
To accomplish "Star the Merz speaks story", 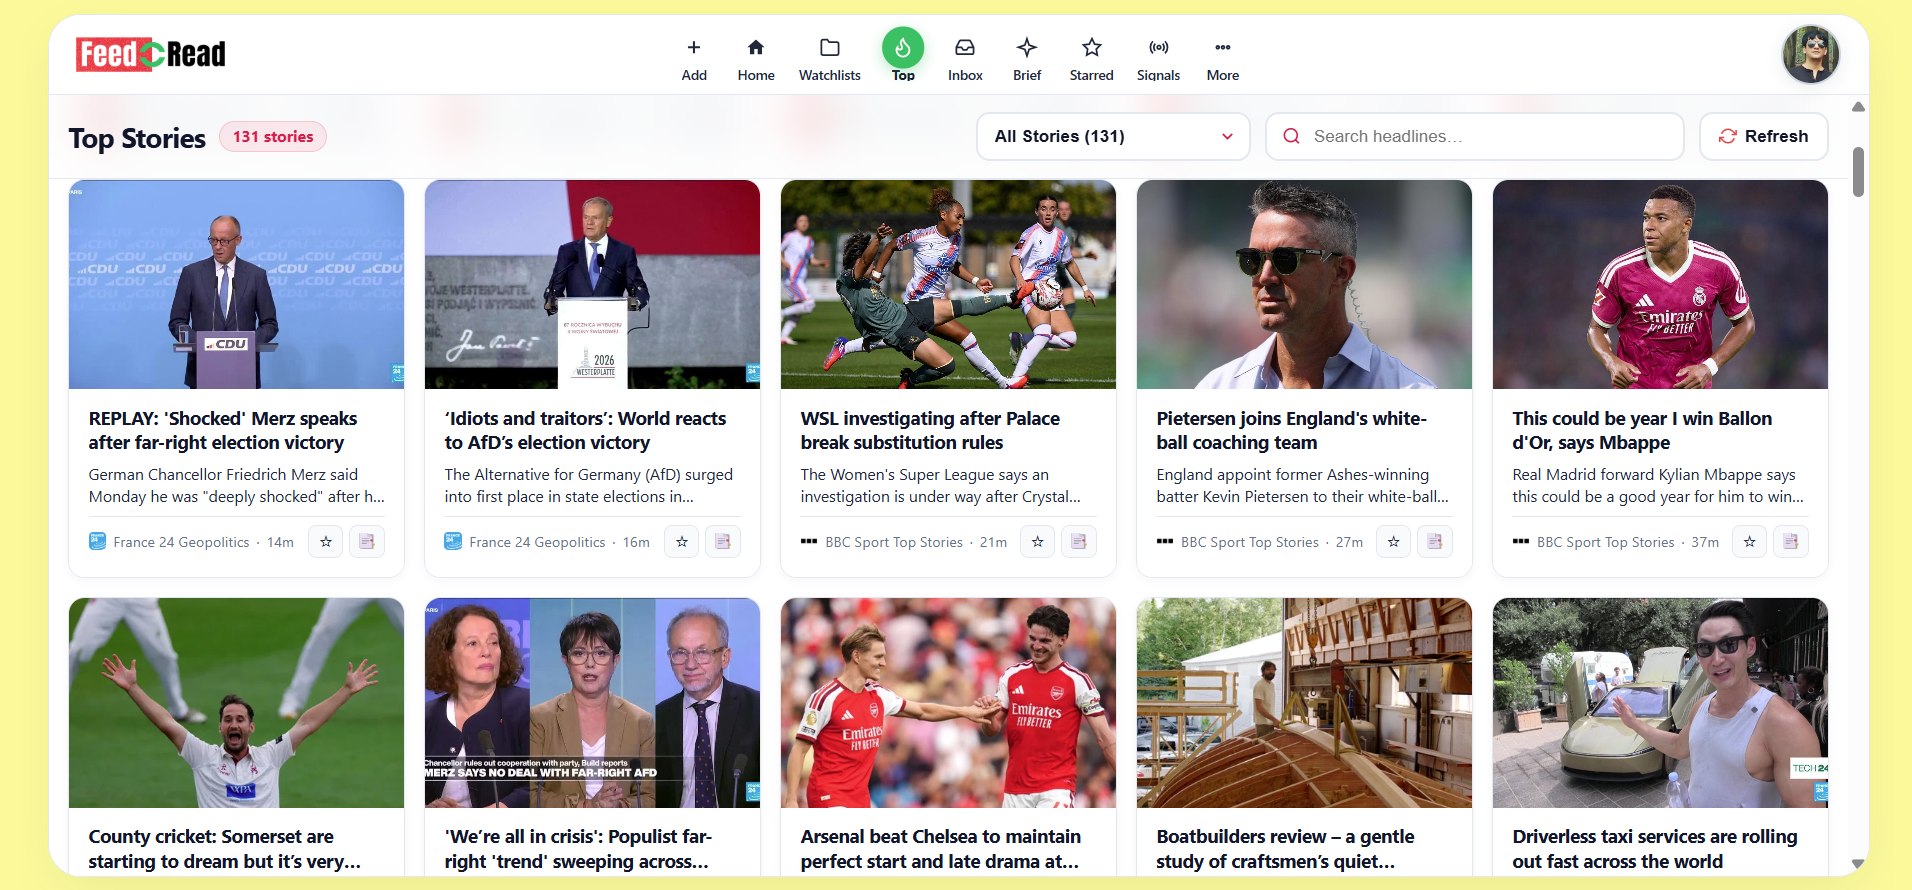I will (326, 542).
